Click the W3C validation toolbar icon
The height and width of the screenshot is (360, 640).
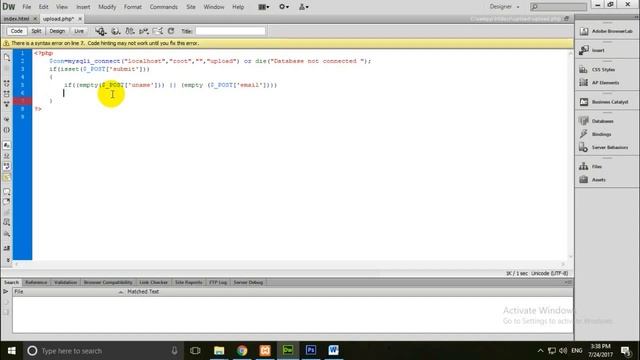[x=144, y=31]
